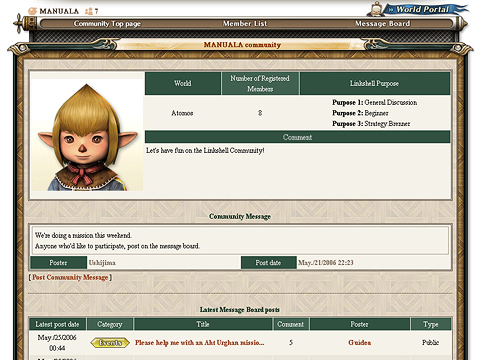
Task: Click the moogle icon beside World Portal
Action: point(376,9)
